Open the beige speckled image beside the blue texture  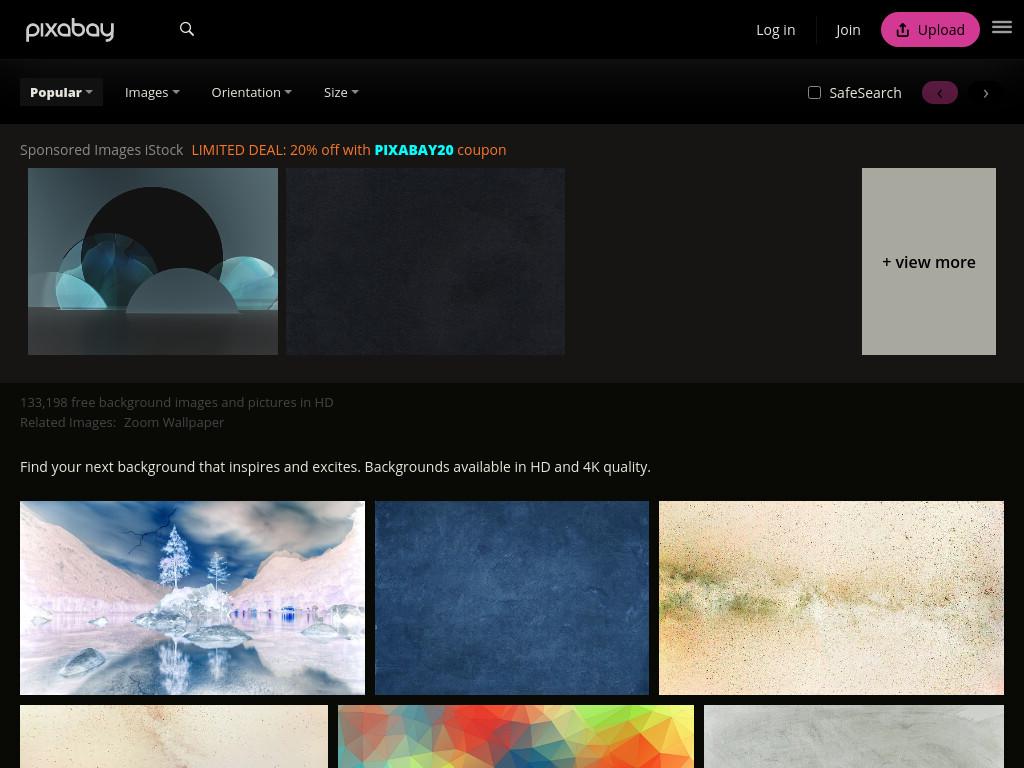coord(831,598)
